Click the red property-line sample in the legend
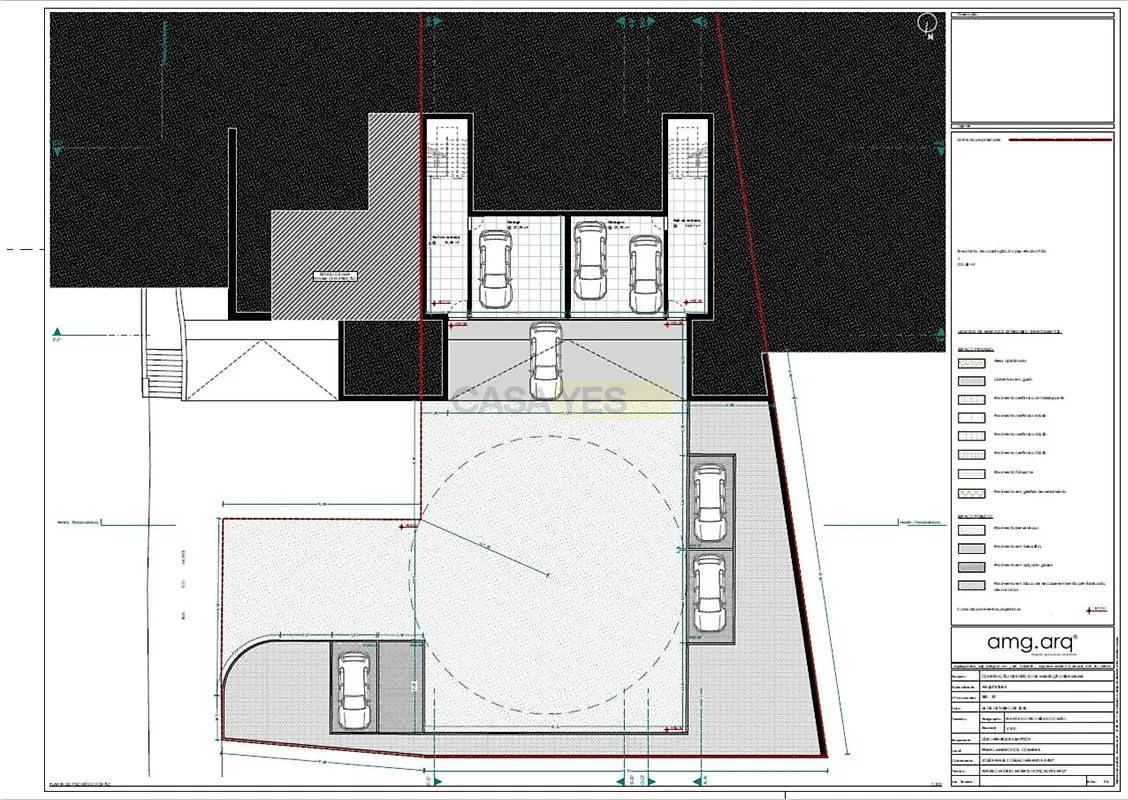Screen dimensions: 1128x800 click(x=1060, y=140)
